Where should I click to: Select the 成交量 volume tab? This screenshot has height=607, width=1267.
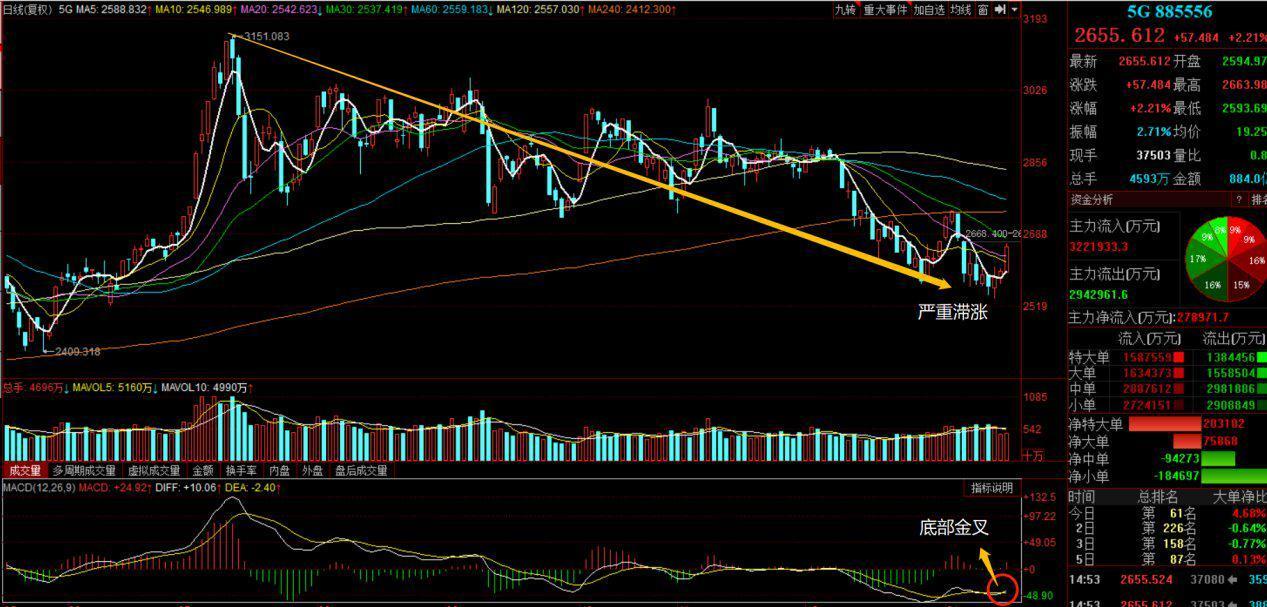click(x=25, y=470)
